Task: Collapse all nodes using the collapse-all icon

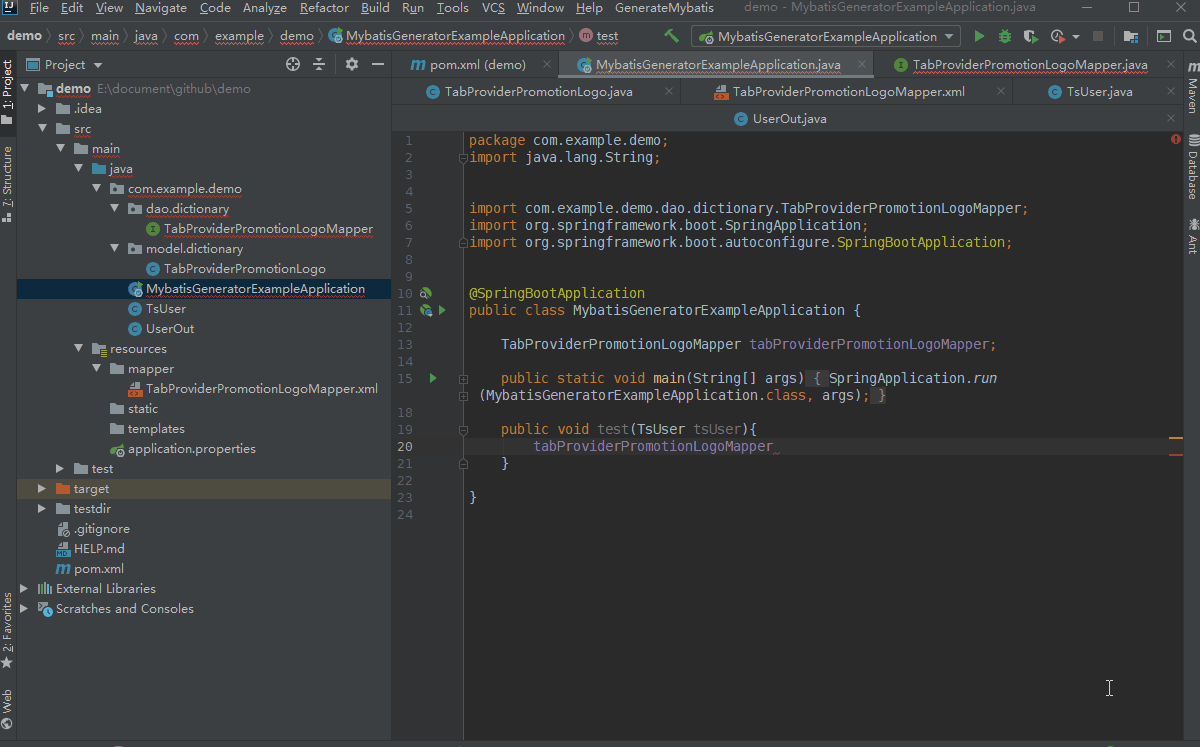Action: pos(321,64)
